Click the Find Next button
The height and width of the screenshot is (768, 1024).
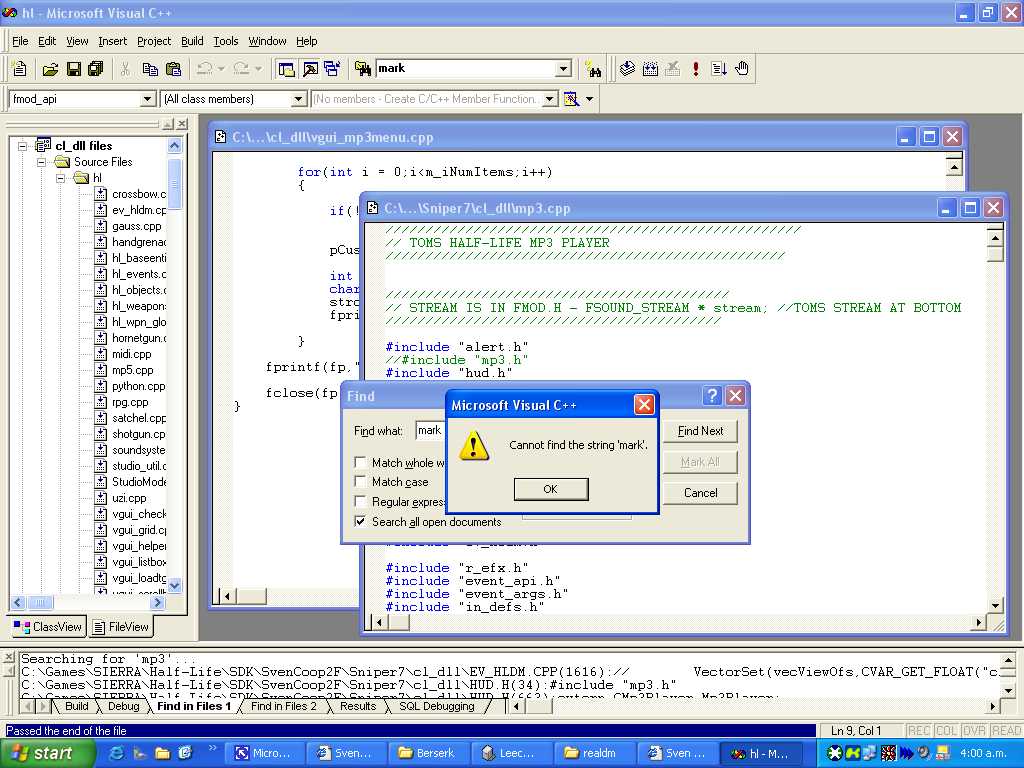pos(700,431)
